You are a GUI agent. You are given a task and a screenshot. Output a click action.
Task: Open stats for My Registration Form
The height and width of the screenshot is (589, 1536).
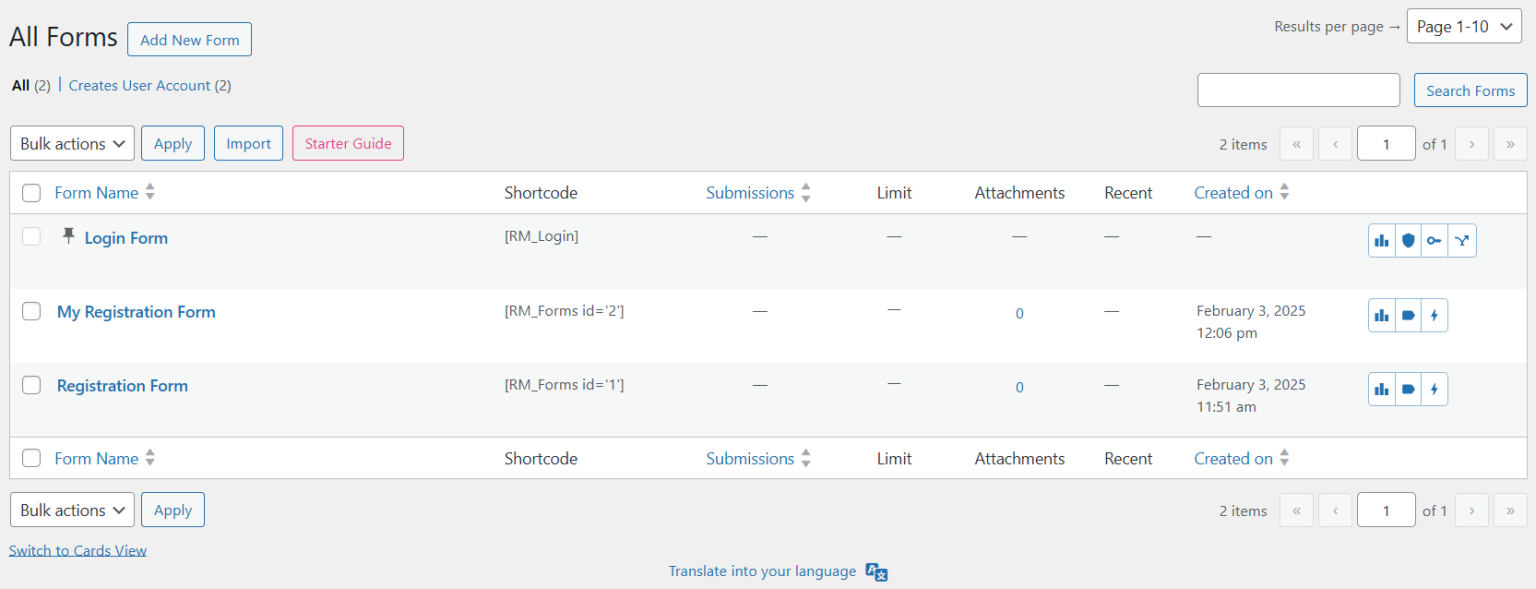(1381, 314)
